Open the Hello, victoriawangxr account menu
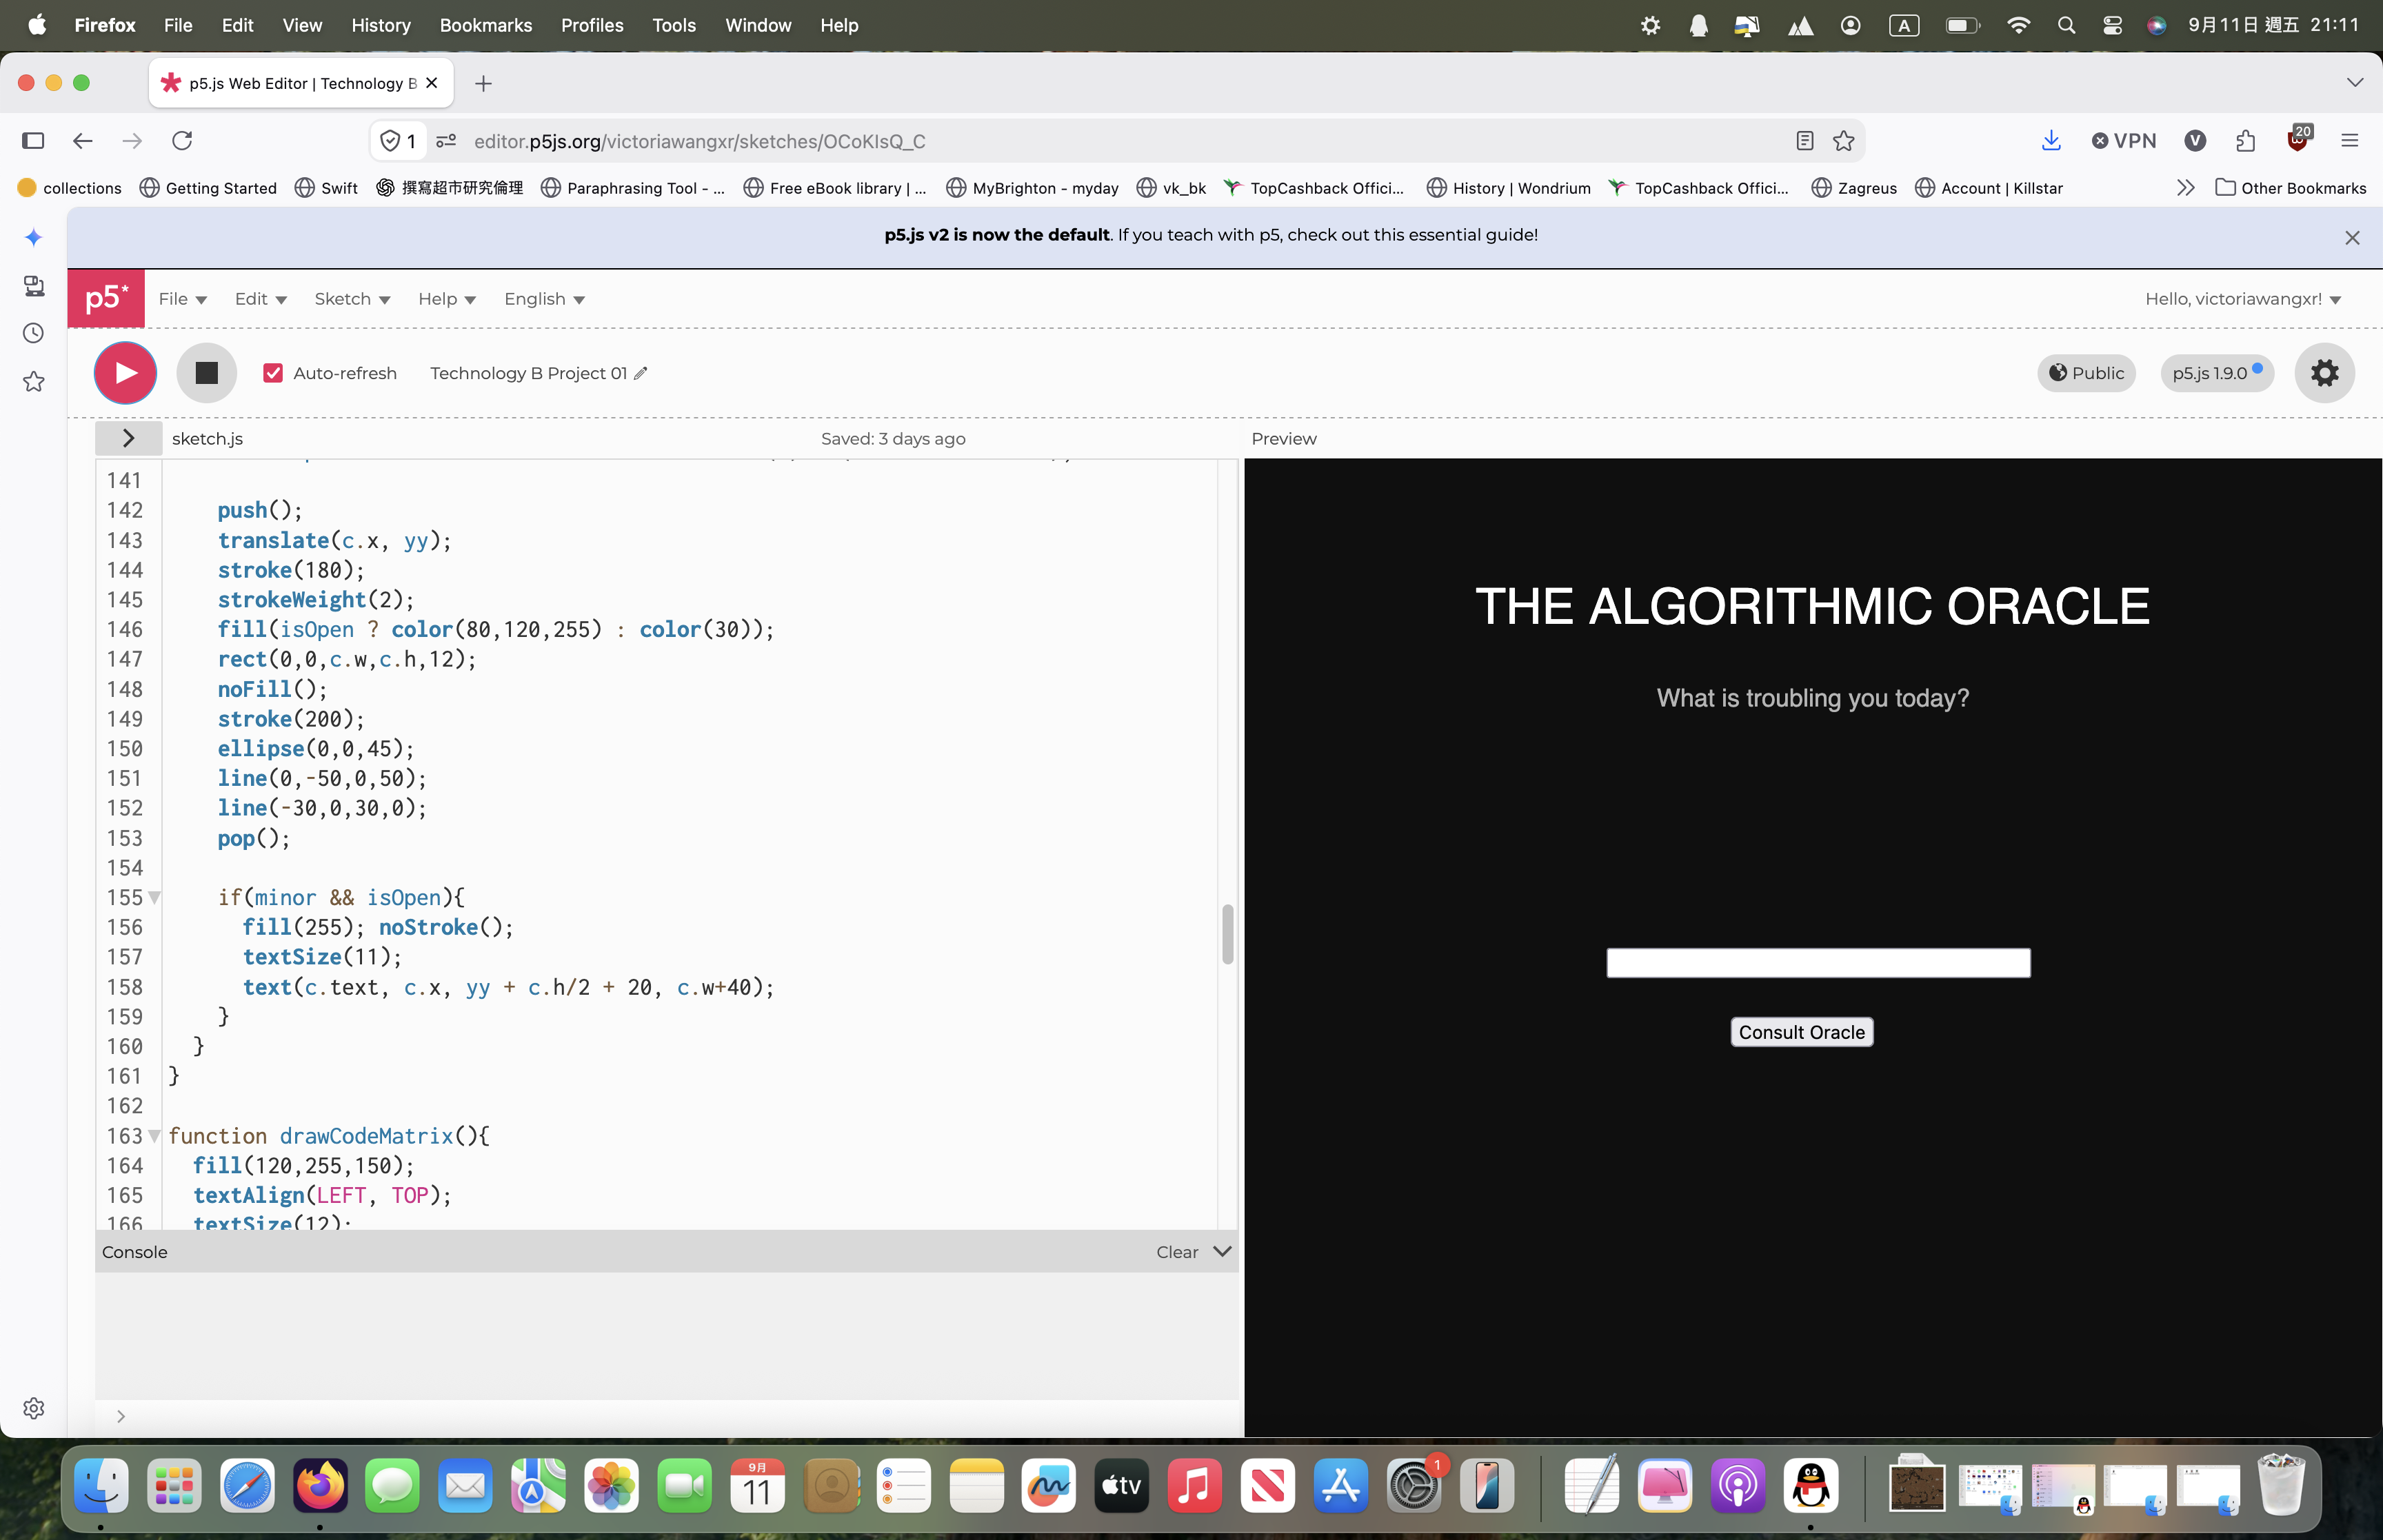The width and height of the screenshot is (2383, 1540). pos(2242,299)
